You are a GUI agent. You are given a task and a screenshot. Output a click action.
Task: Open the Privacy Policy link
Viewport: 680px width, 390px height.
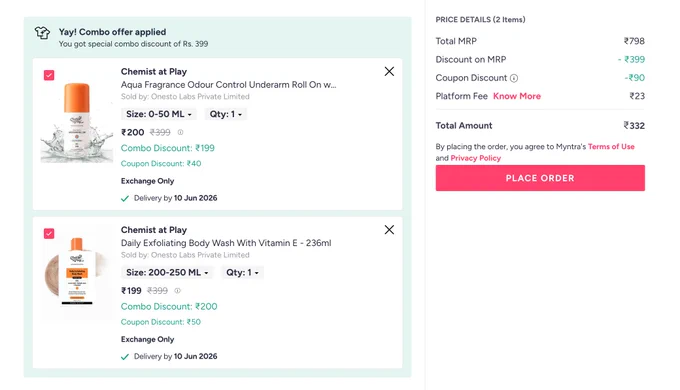coord(475,158)
